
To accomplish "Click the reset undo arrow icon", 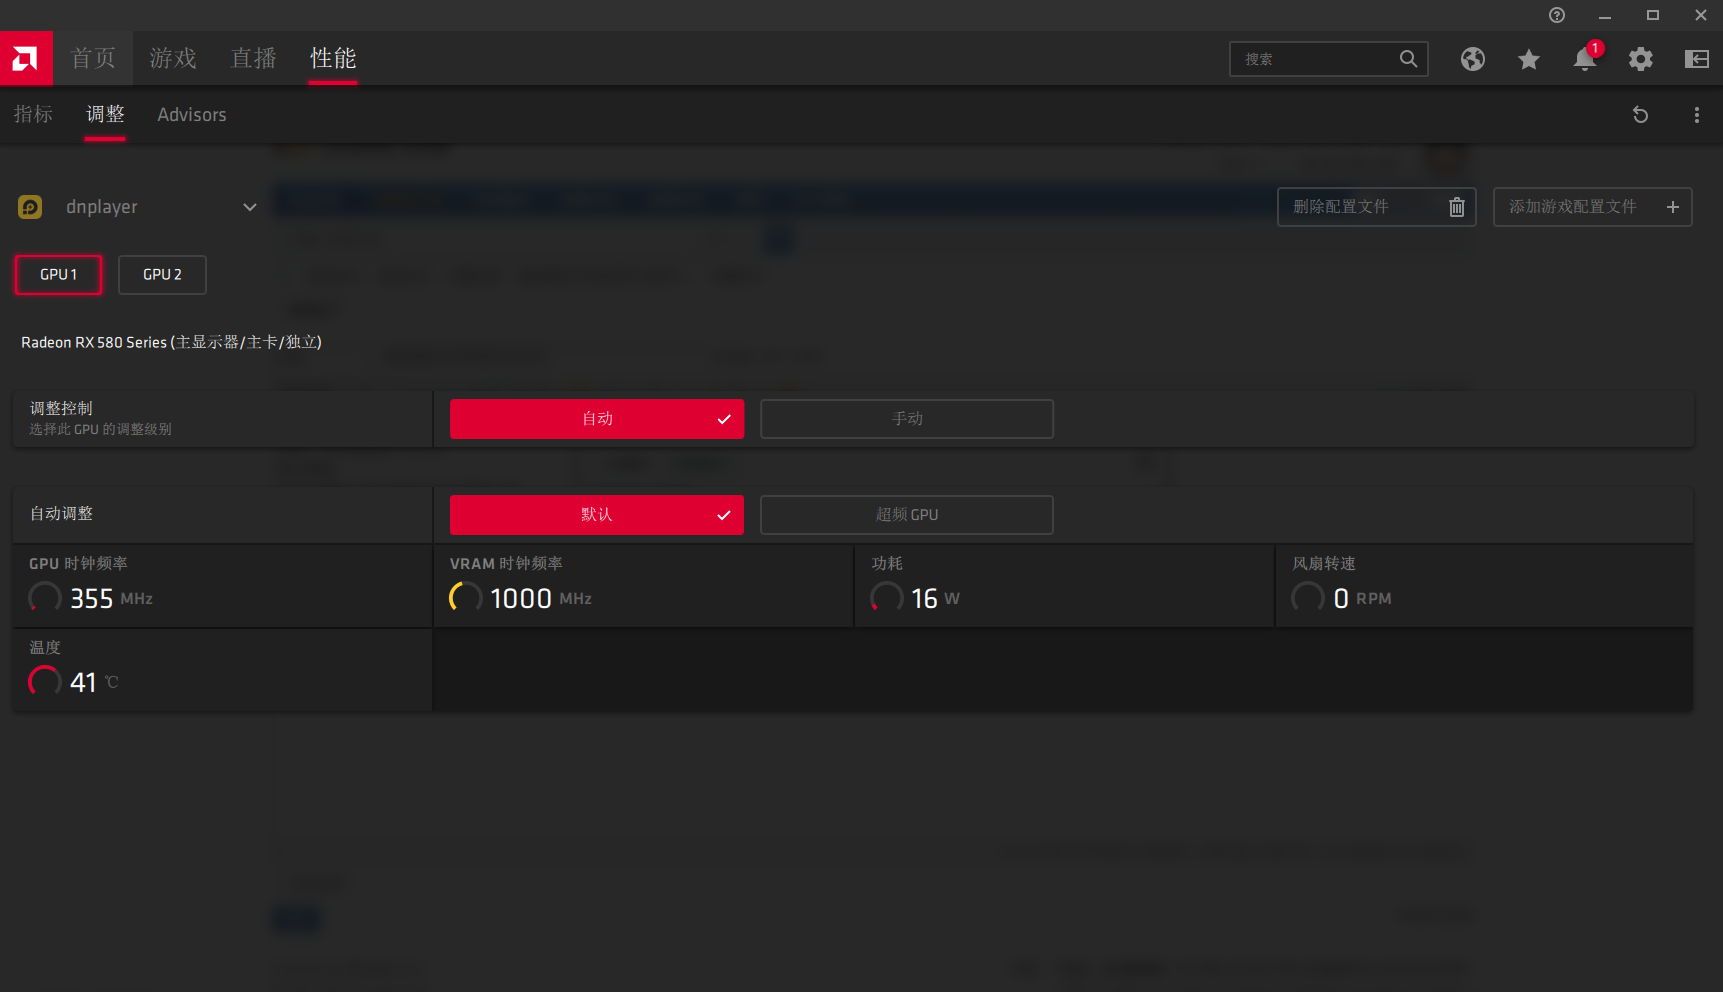I will tap(1640, 115).
